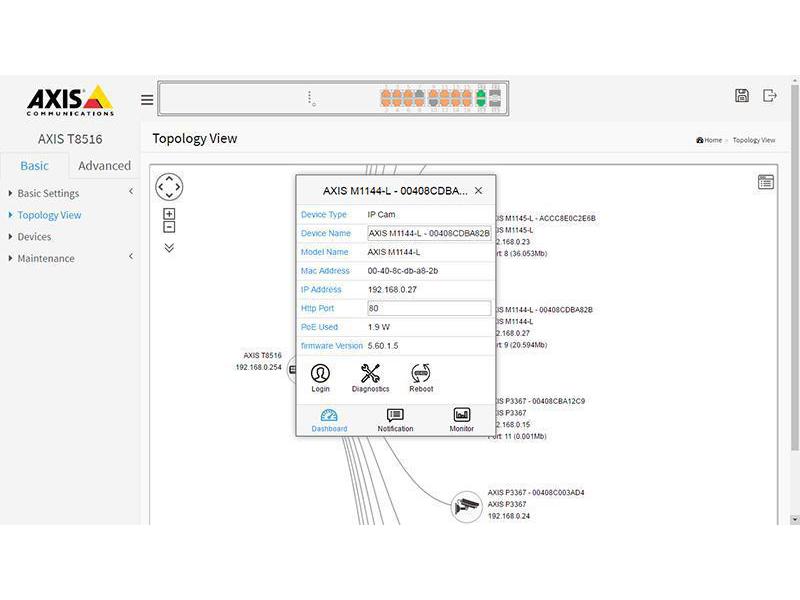Image resolution: width=800 pixels, height=600 pixels.
Task: Open the Monitor tab in the dialog
Action: point(461,418)
